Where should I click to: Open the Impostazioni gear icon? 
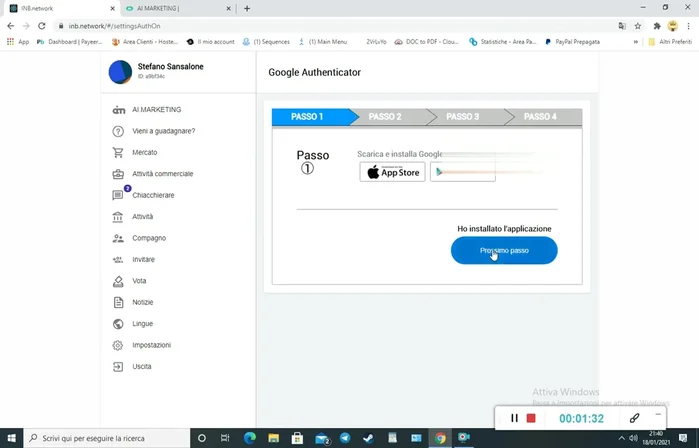118,345
